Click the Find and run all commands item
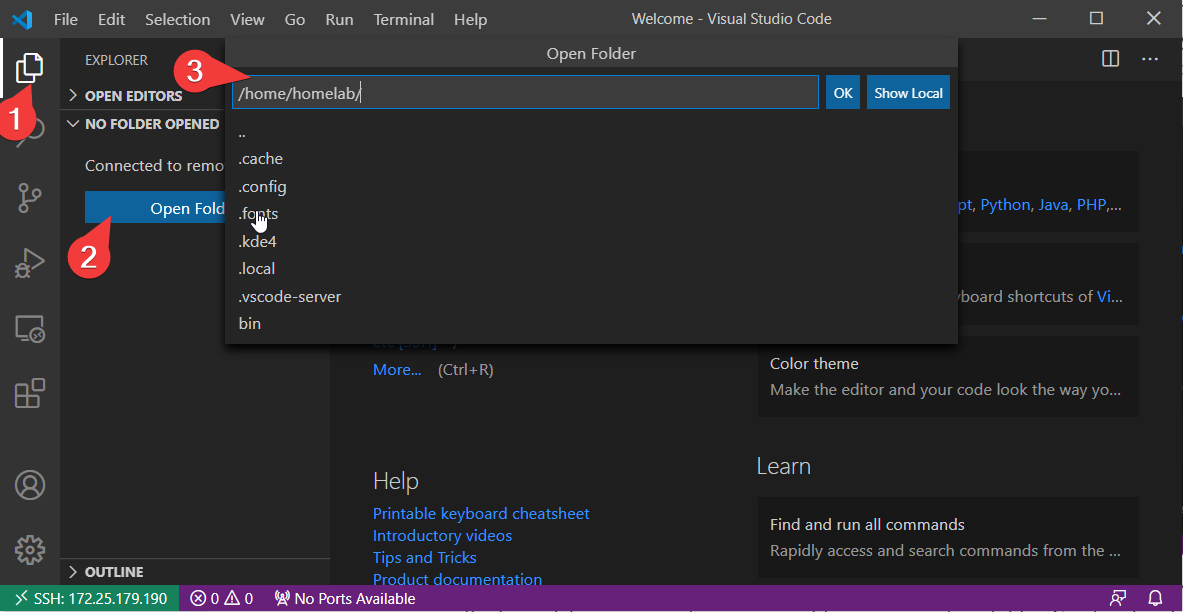The height and width of the screenshot is (612, 1183). tap(948, 537)
